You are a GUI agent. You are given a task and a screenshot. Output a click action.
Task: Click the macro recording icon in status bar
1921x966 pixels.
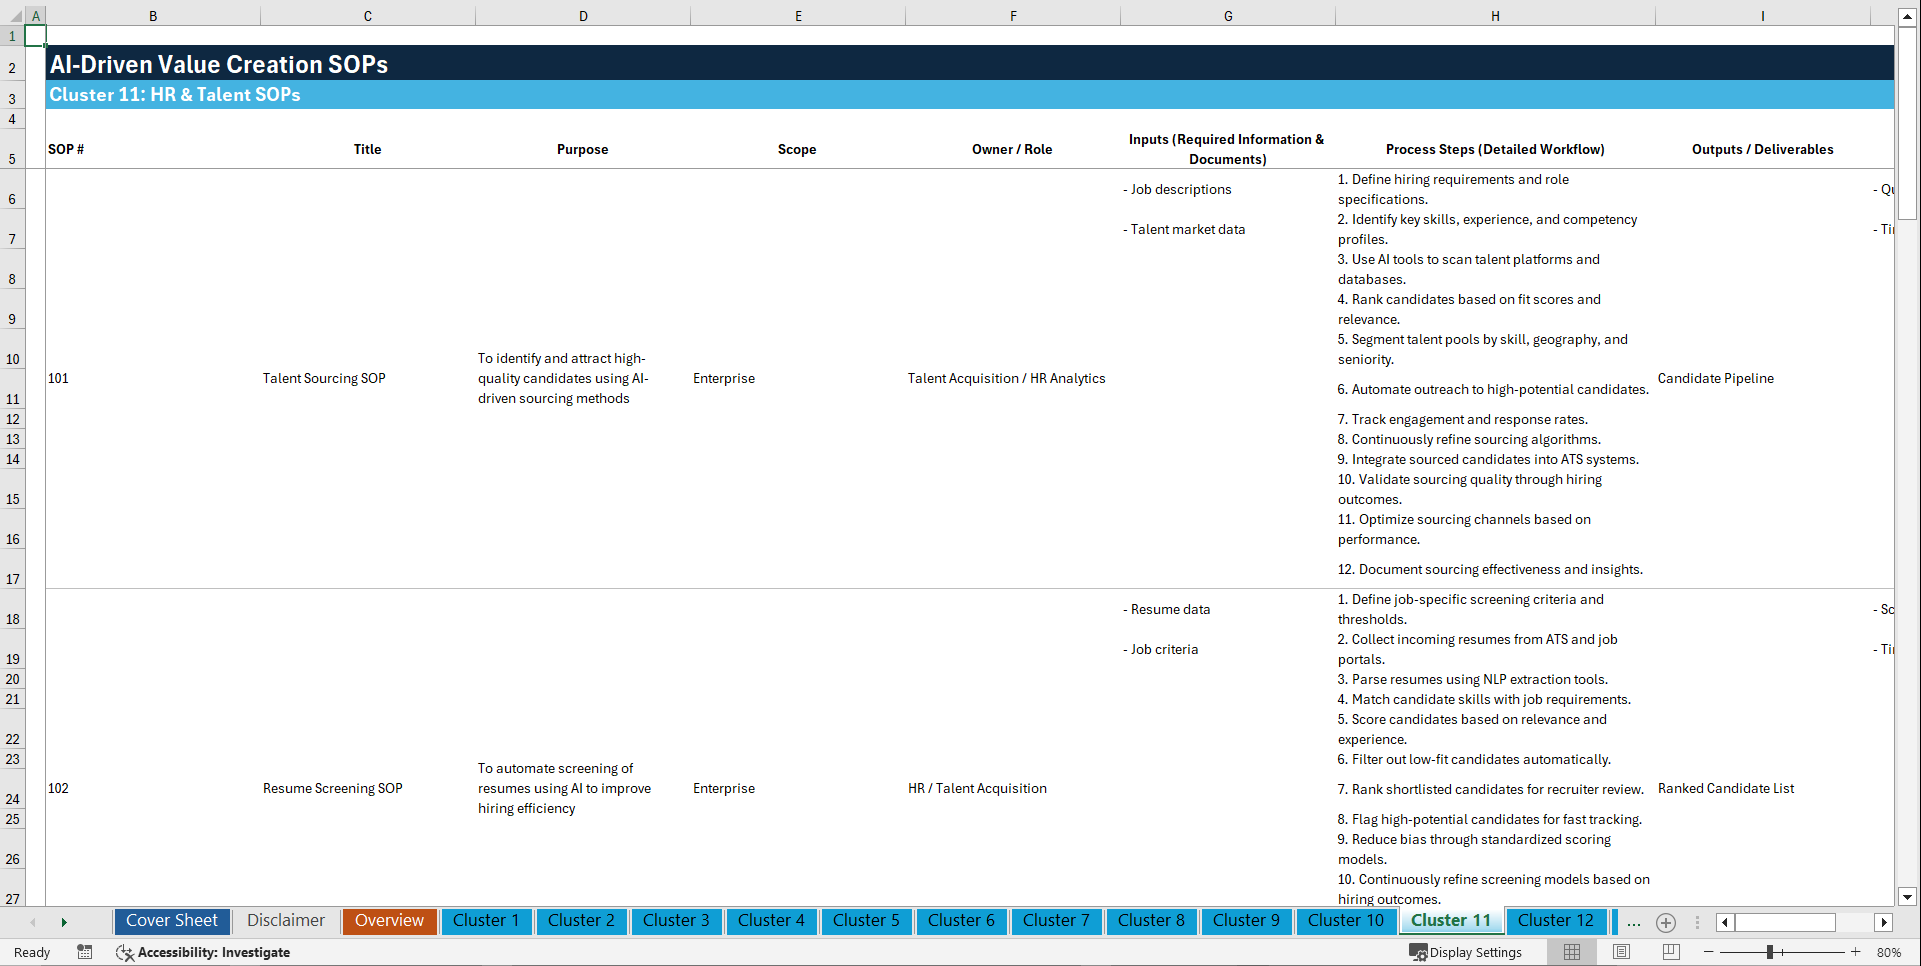point(85,952)
